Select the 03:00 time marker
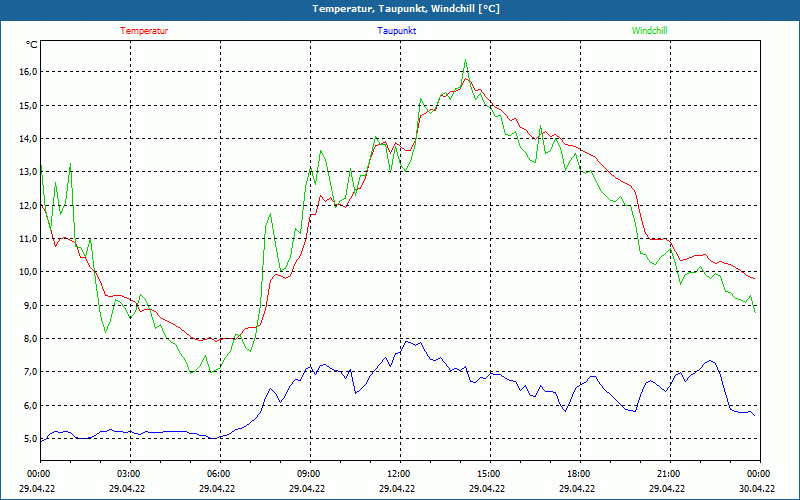The height and width of the screenshot is (500, 800). pos(129,474)
